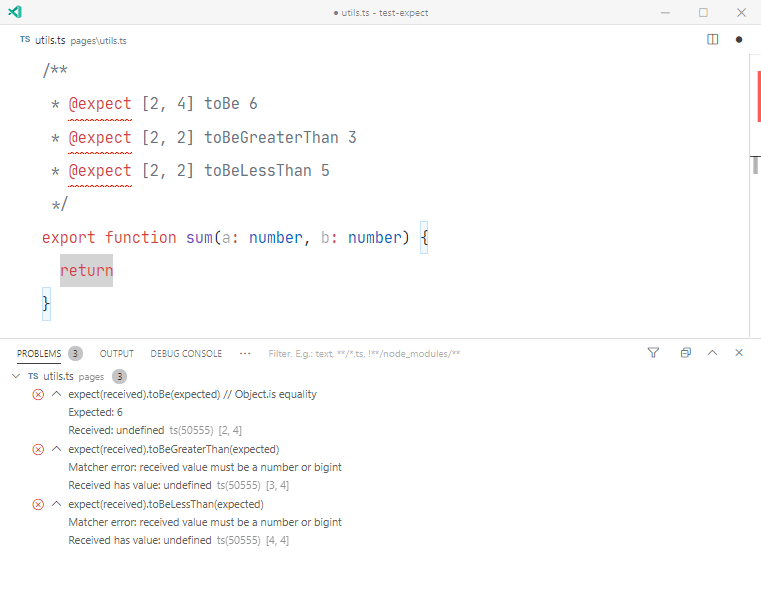
Task: Click the unsaved changes dot in the editor
Action: point(739,40)
